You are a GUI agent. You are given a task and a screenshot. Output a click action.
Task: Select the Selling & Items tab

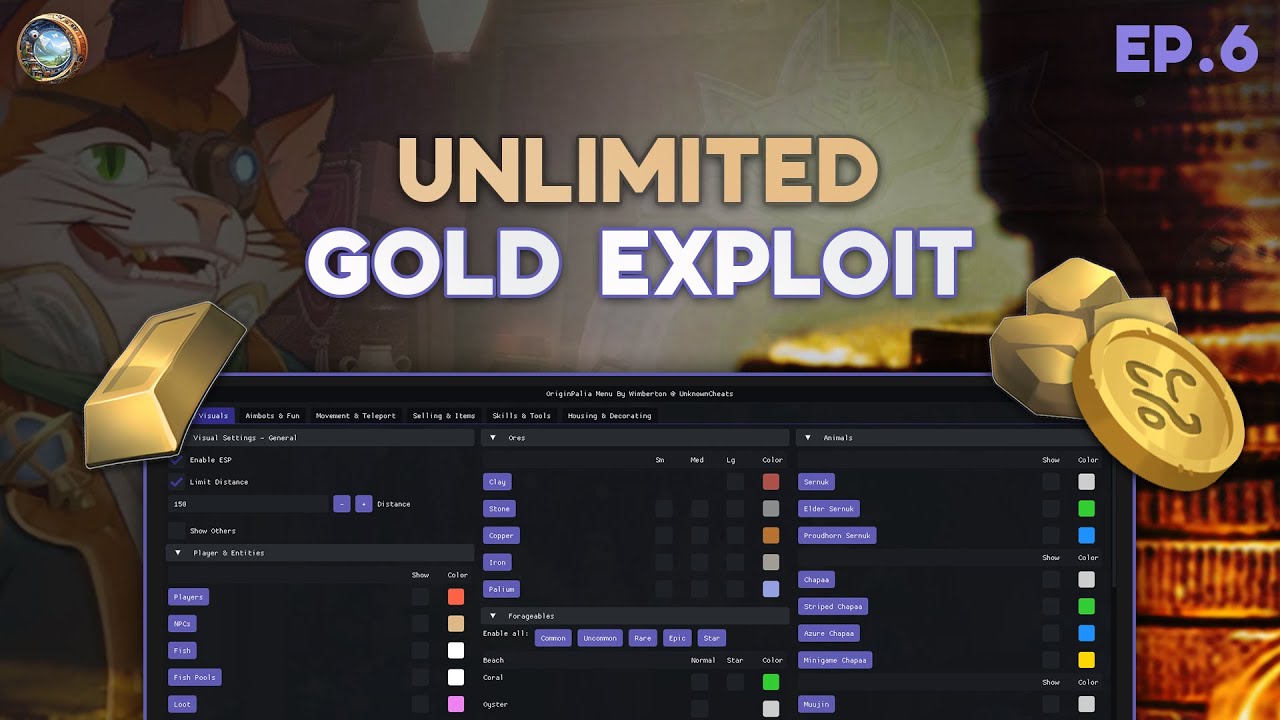pos(444,415)
